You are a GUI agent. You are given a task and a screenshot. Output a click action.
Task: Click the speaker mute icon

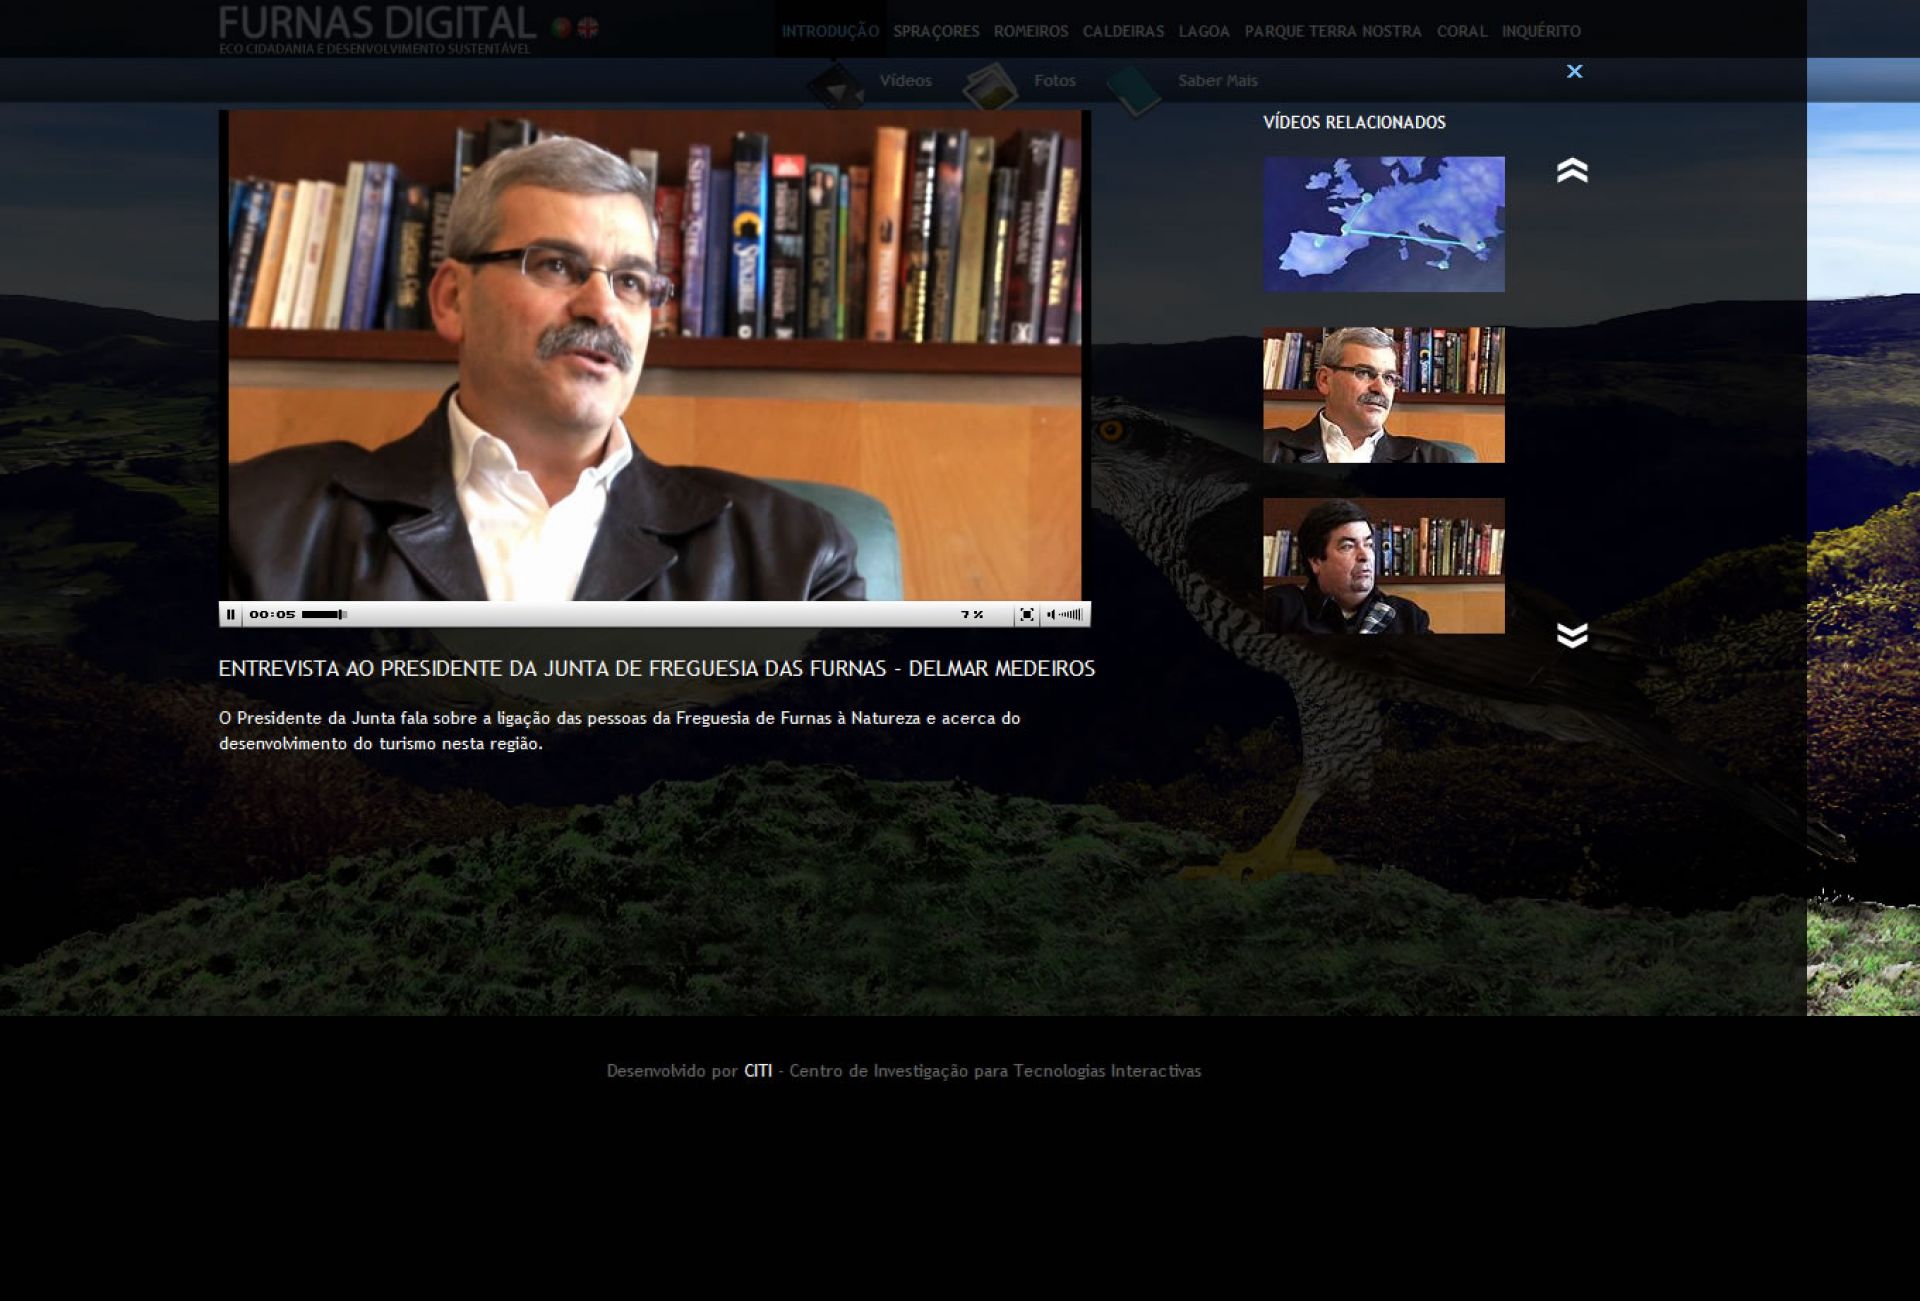pyautogui.click(x=1051, y=614)
